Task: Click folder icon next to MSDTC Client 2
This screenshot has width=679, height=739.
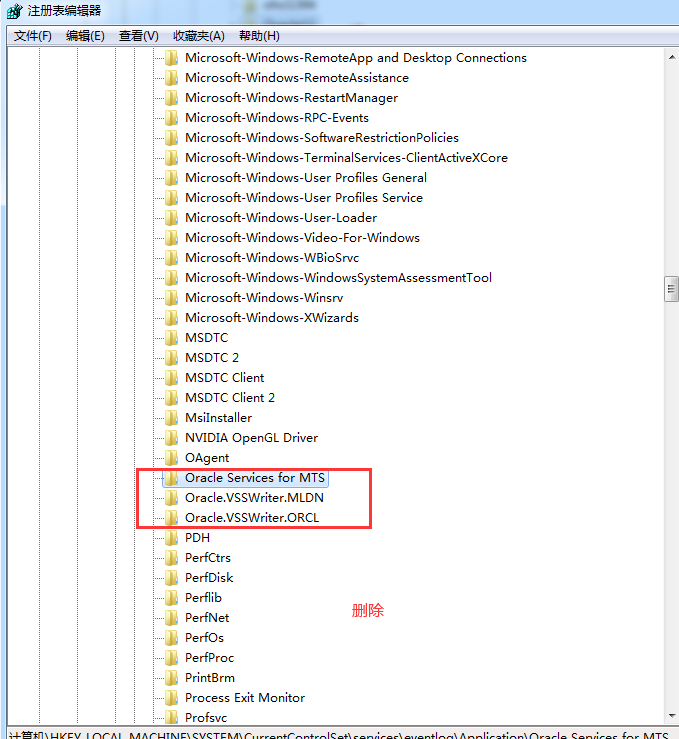Action: [172, 398]
